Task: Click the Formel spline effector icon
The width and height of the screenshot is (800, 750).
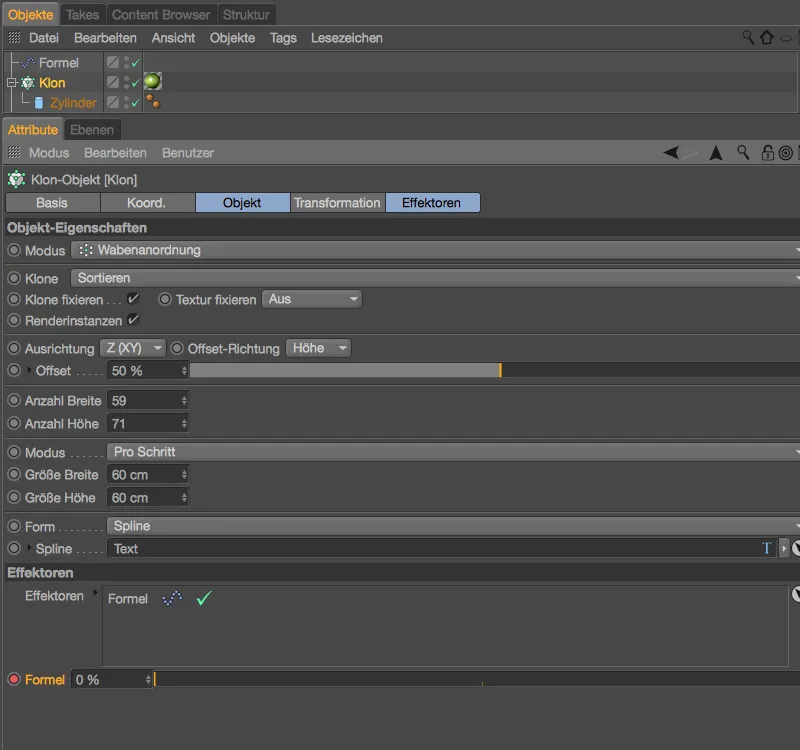Action: pyautogui.click(x=29, y=61)
